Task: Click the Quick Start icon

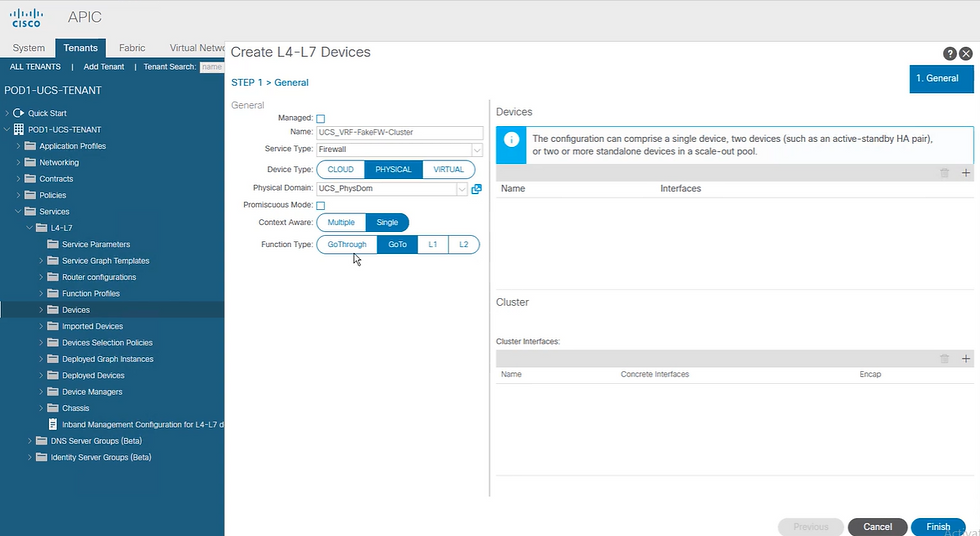Action: pos(18,113)
